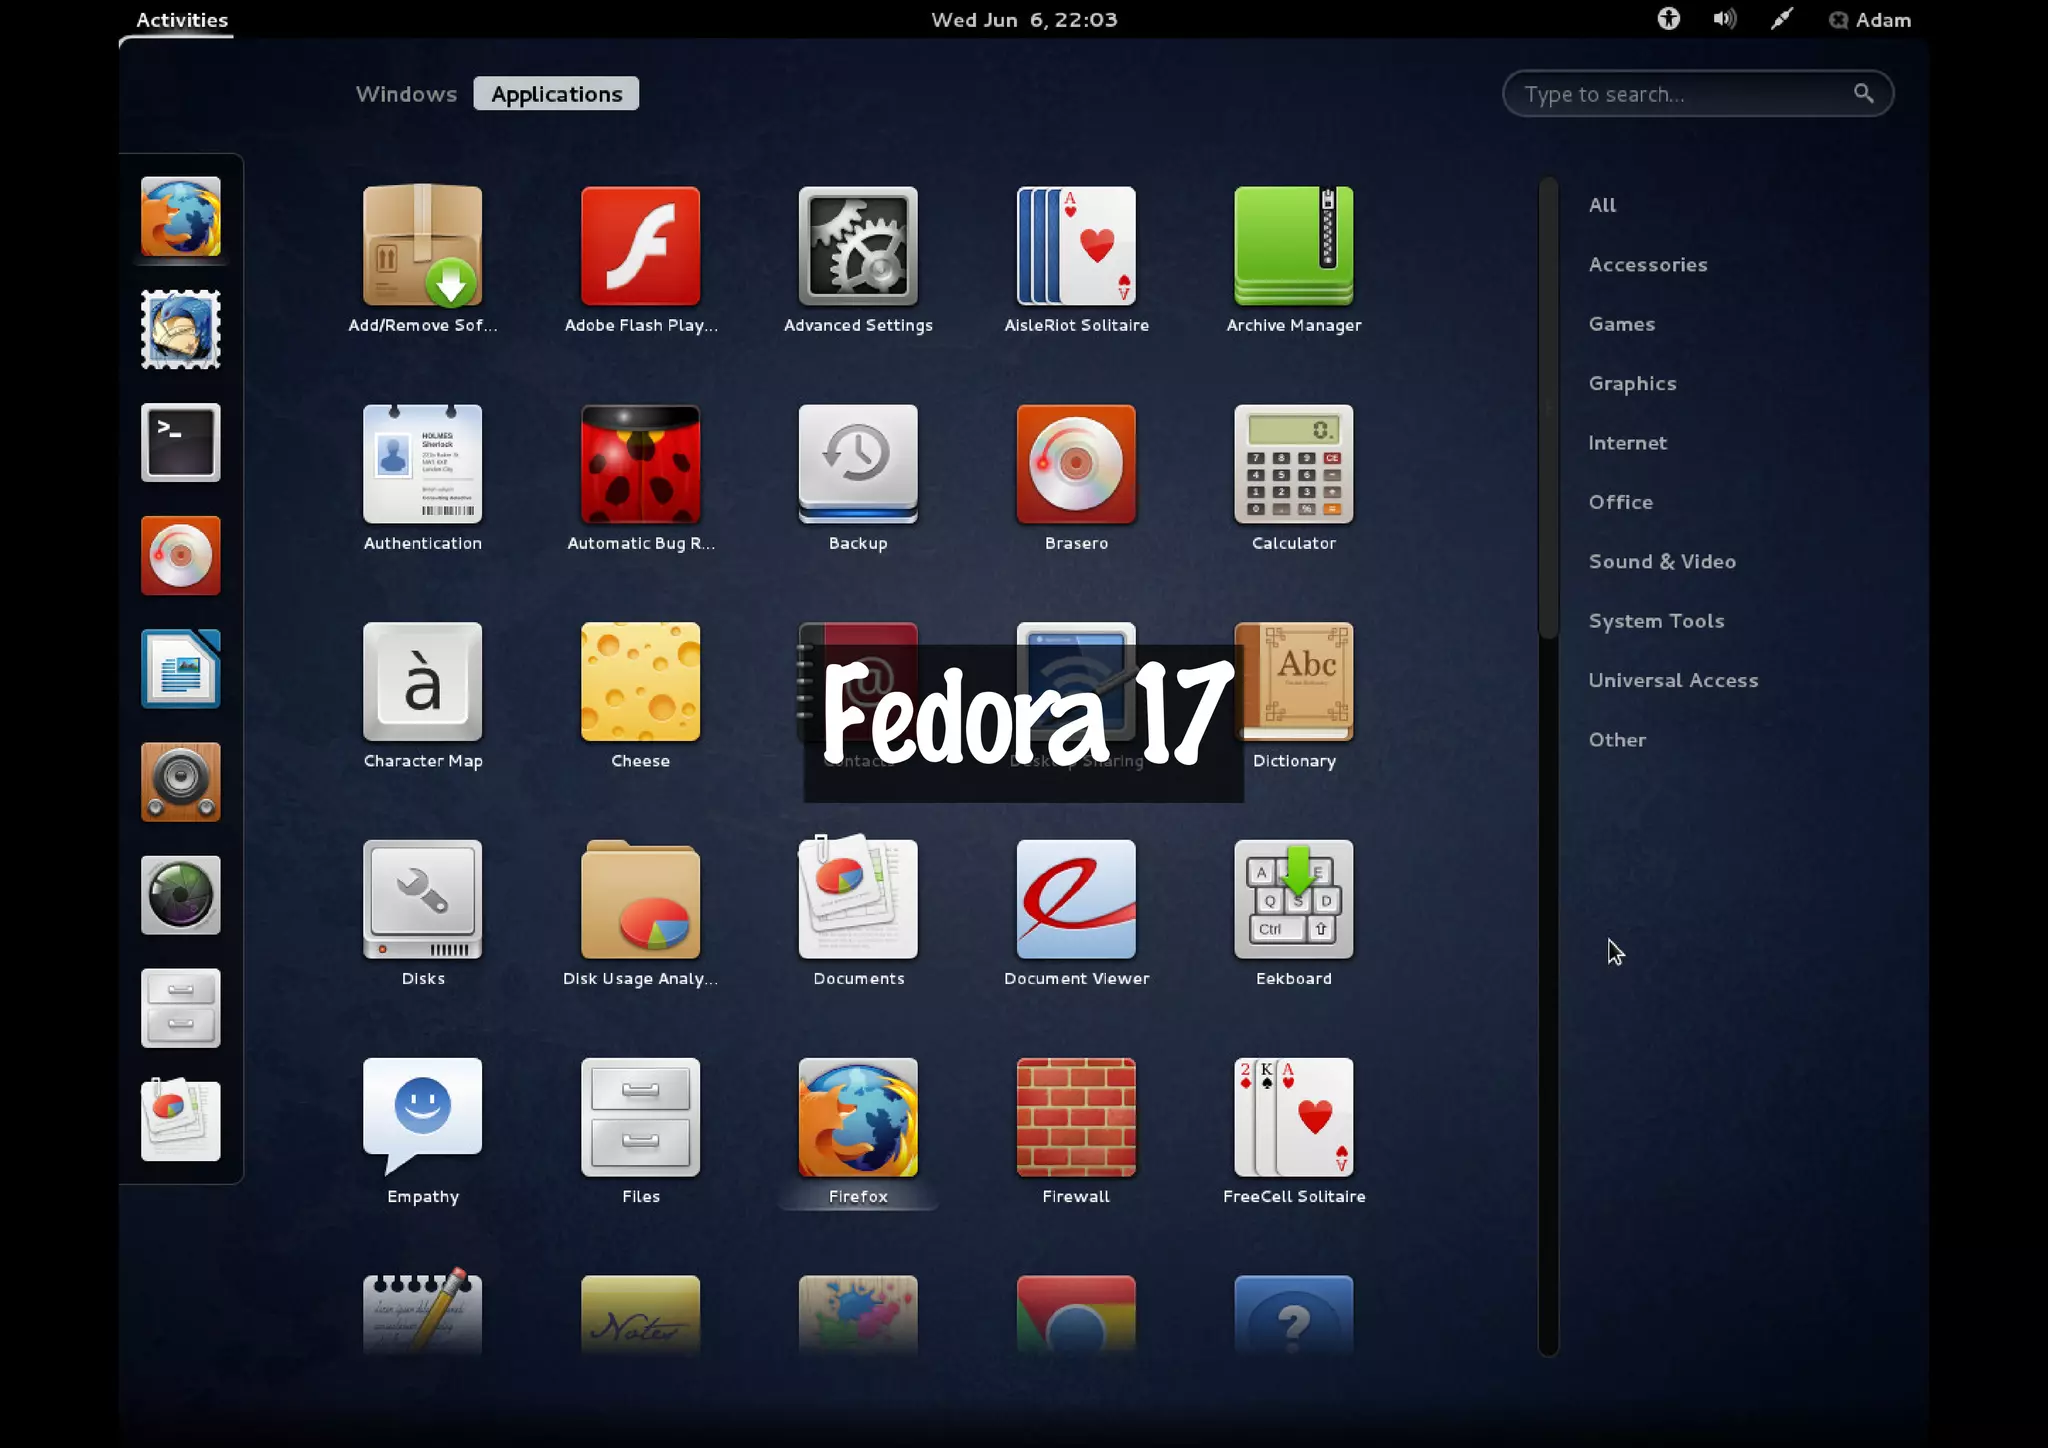The height and width of the screenshot is (1448, 2048).
Task: Click the search magnifier icon
Action: pos(1863,93)
